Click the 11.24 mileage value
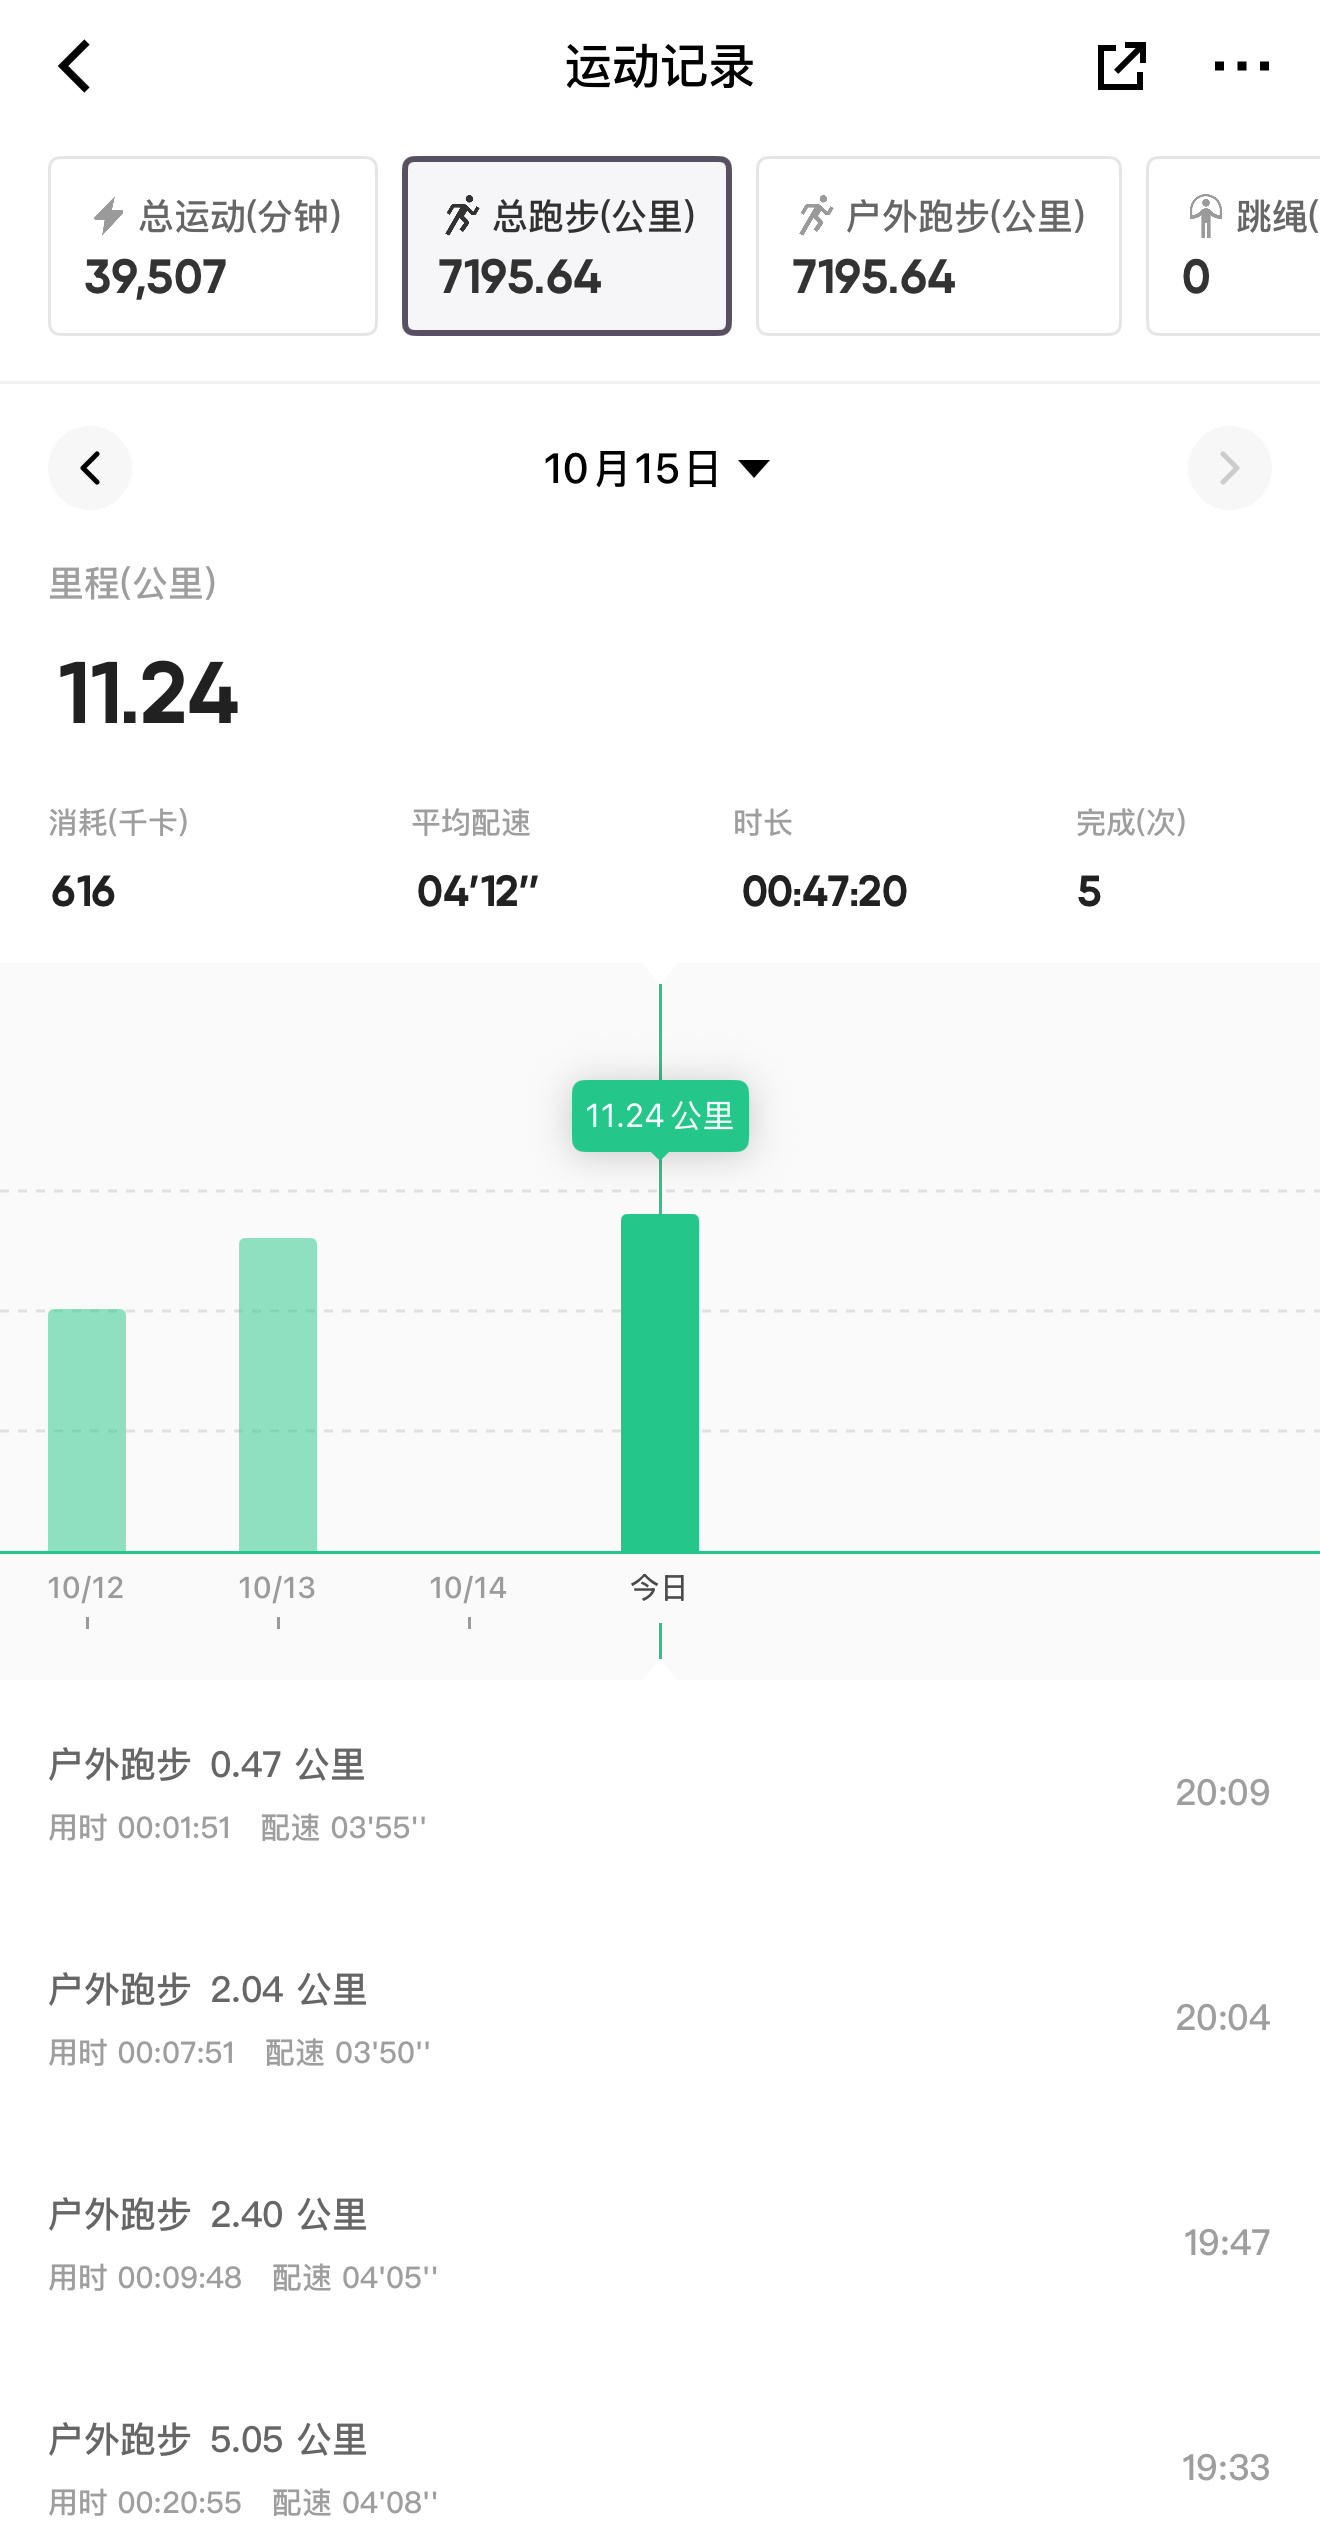This screenshot has width=1320, height=2533. coord(148,693)
